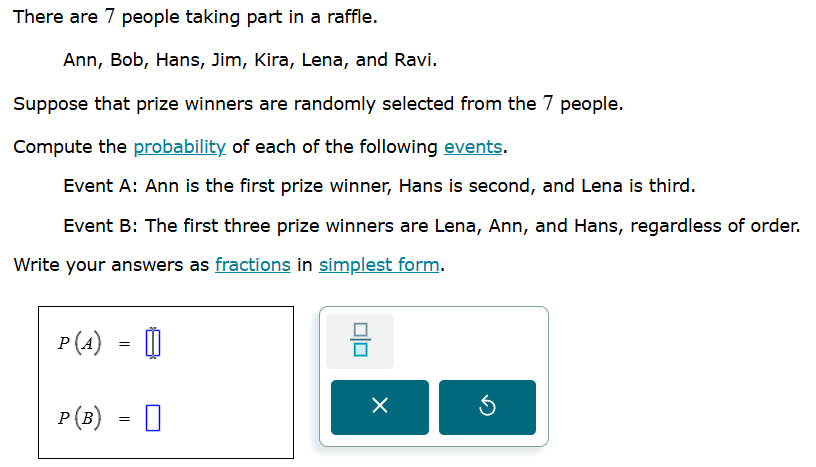Viewport: 816px width, 467px height.
Task: Click the Event A description sentence
Action: 379,186
